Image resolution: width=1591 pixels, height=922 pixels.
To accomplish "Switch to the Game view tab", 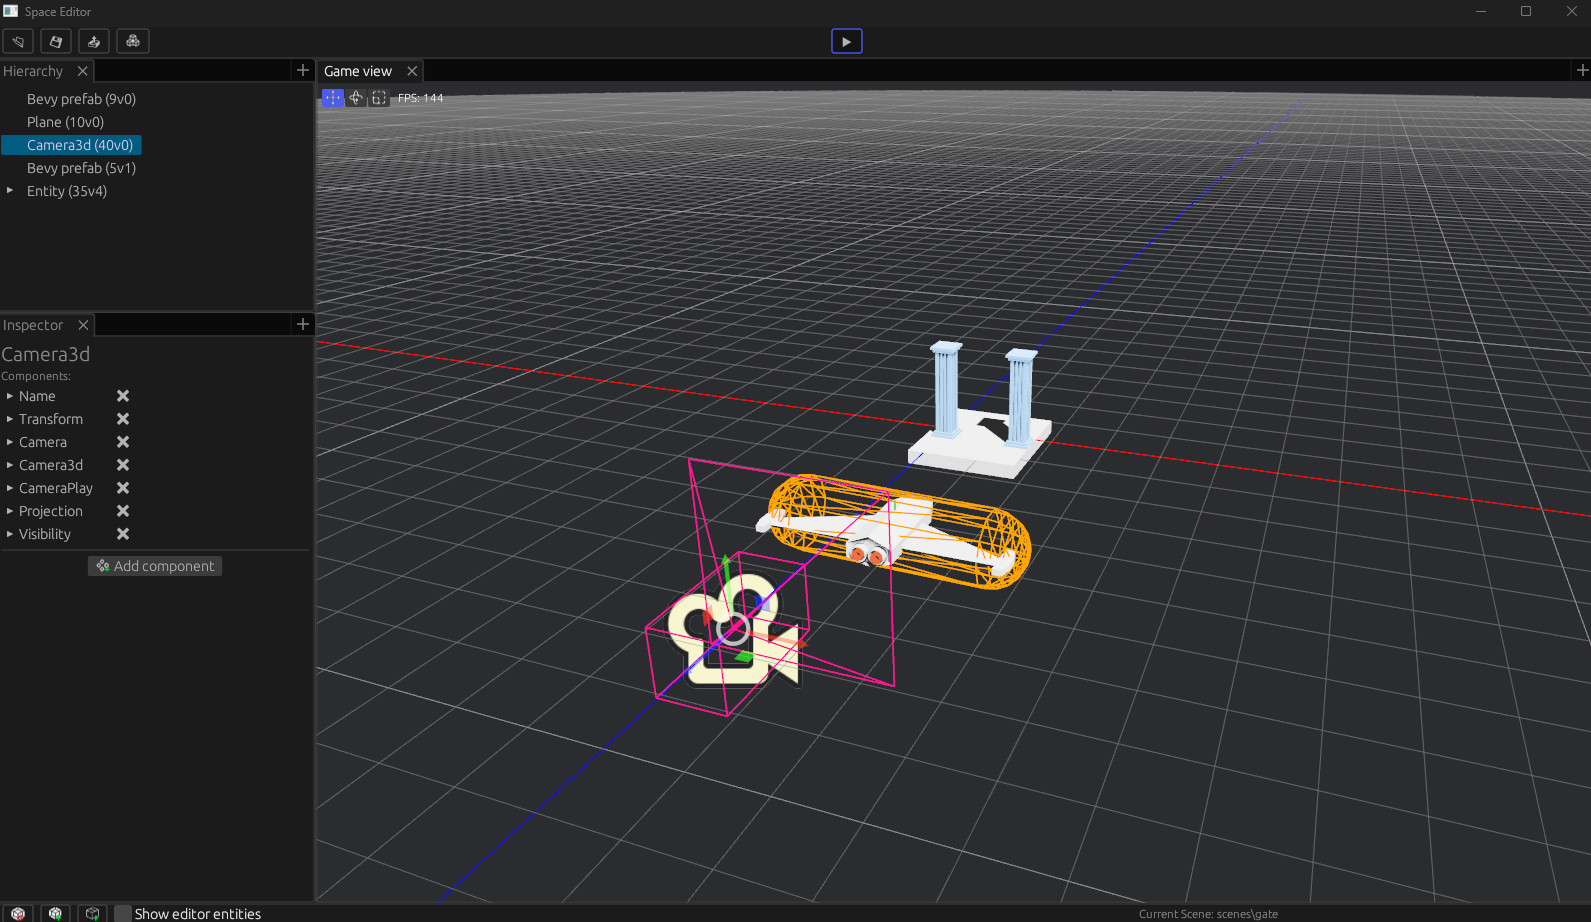I will [358, 71].
